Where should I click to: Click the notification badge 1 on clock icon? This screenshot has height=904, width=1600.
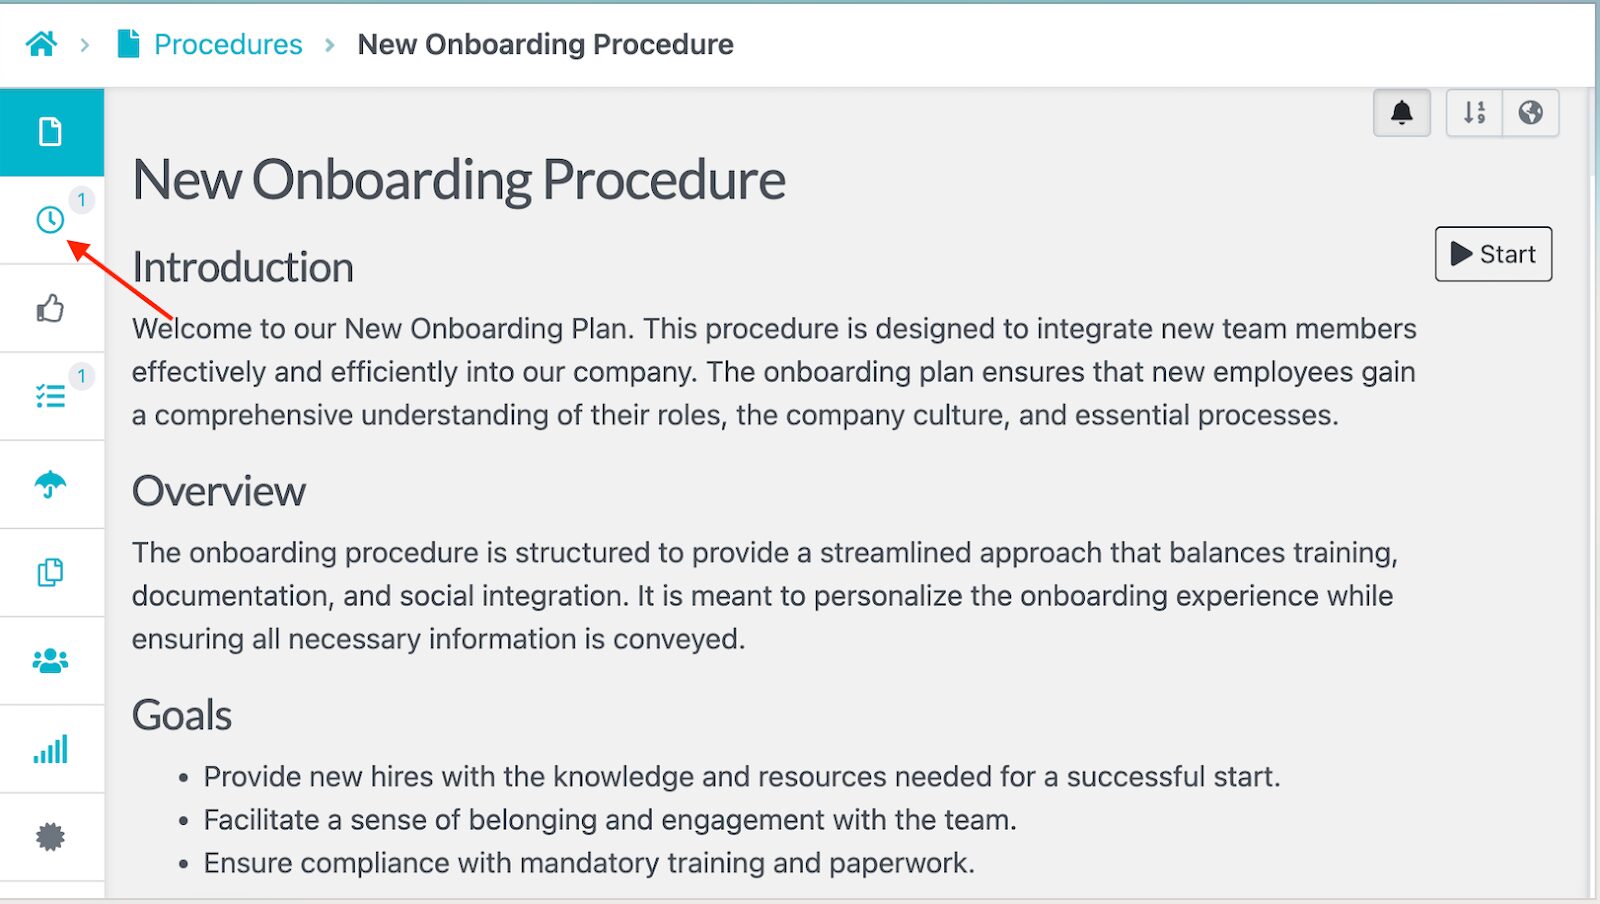click(81, 200)
